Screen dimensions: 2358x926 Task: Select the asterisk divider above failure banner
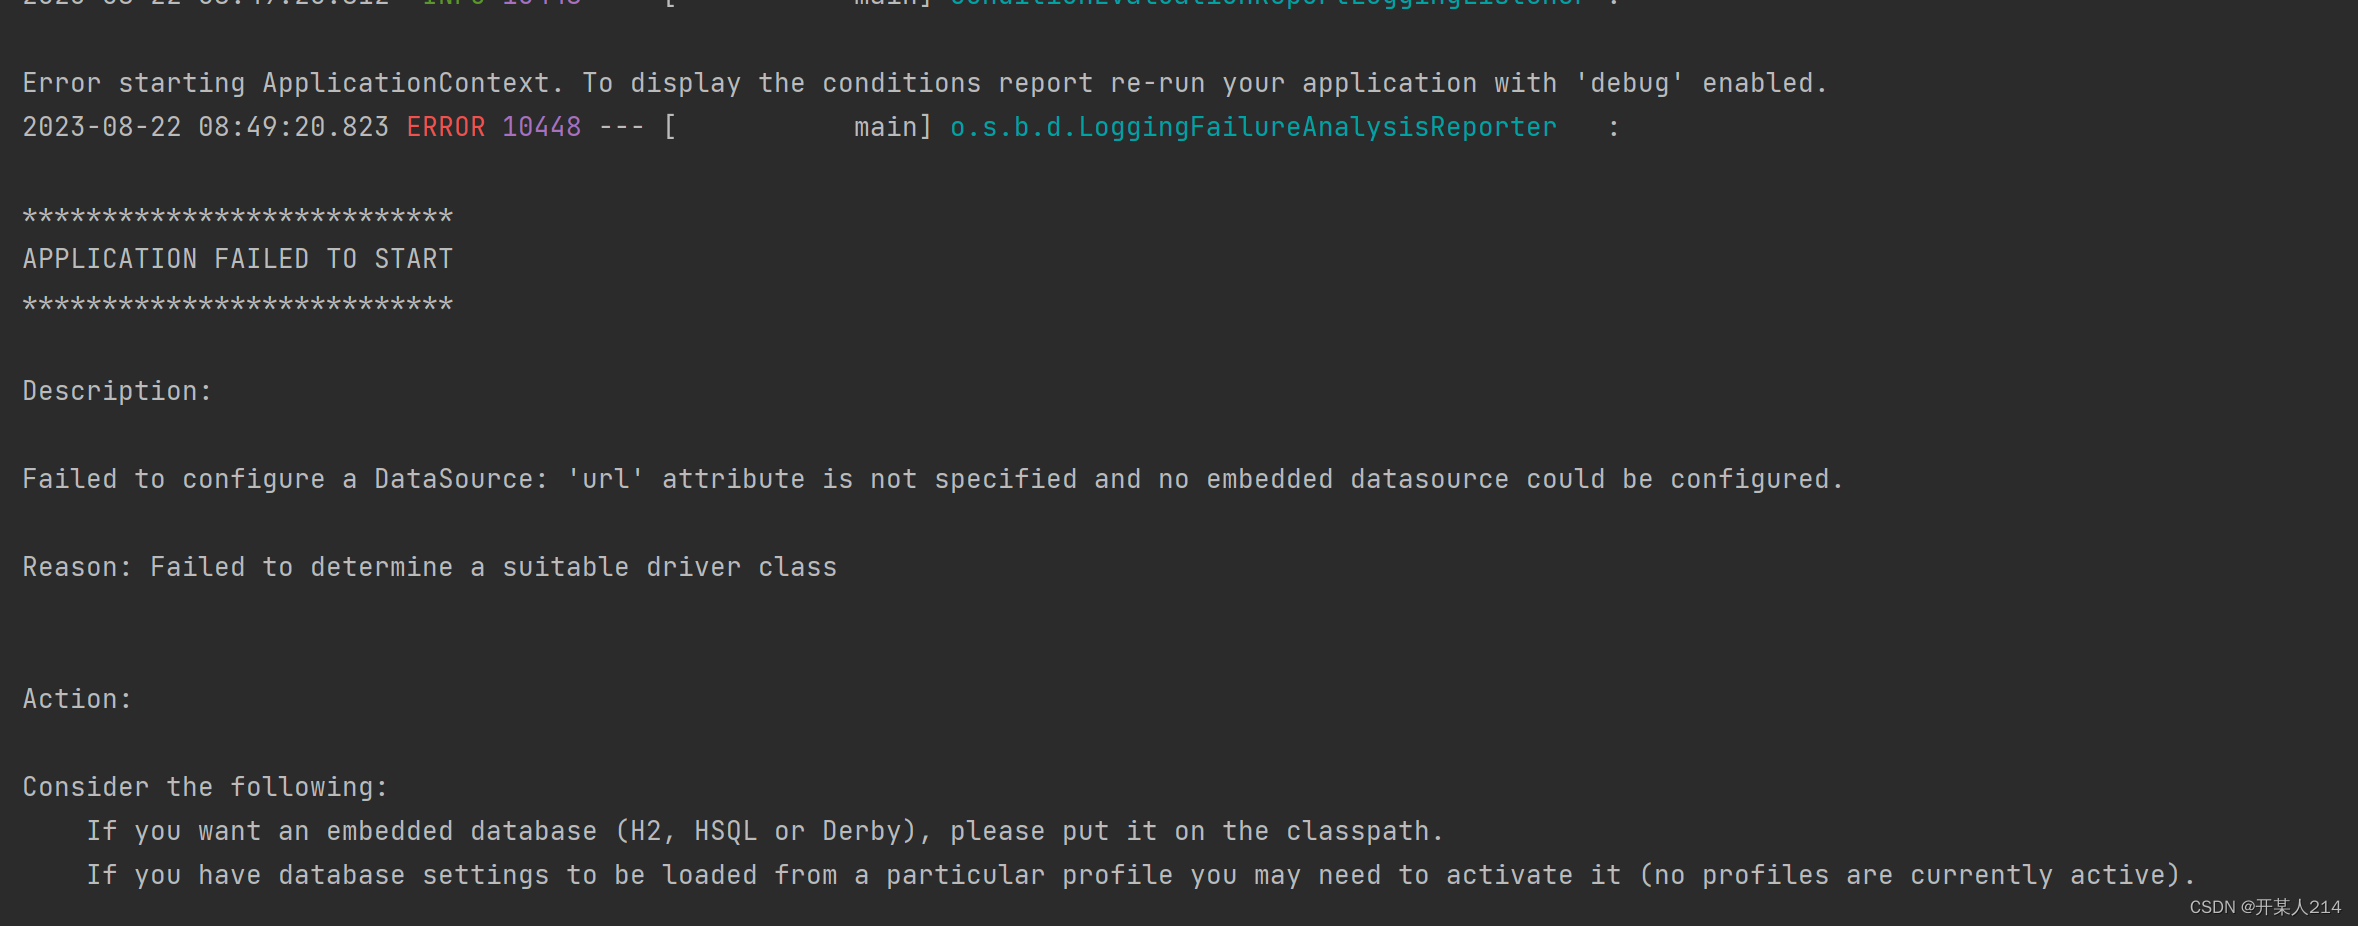[x=236, y=214]
